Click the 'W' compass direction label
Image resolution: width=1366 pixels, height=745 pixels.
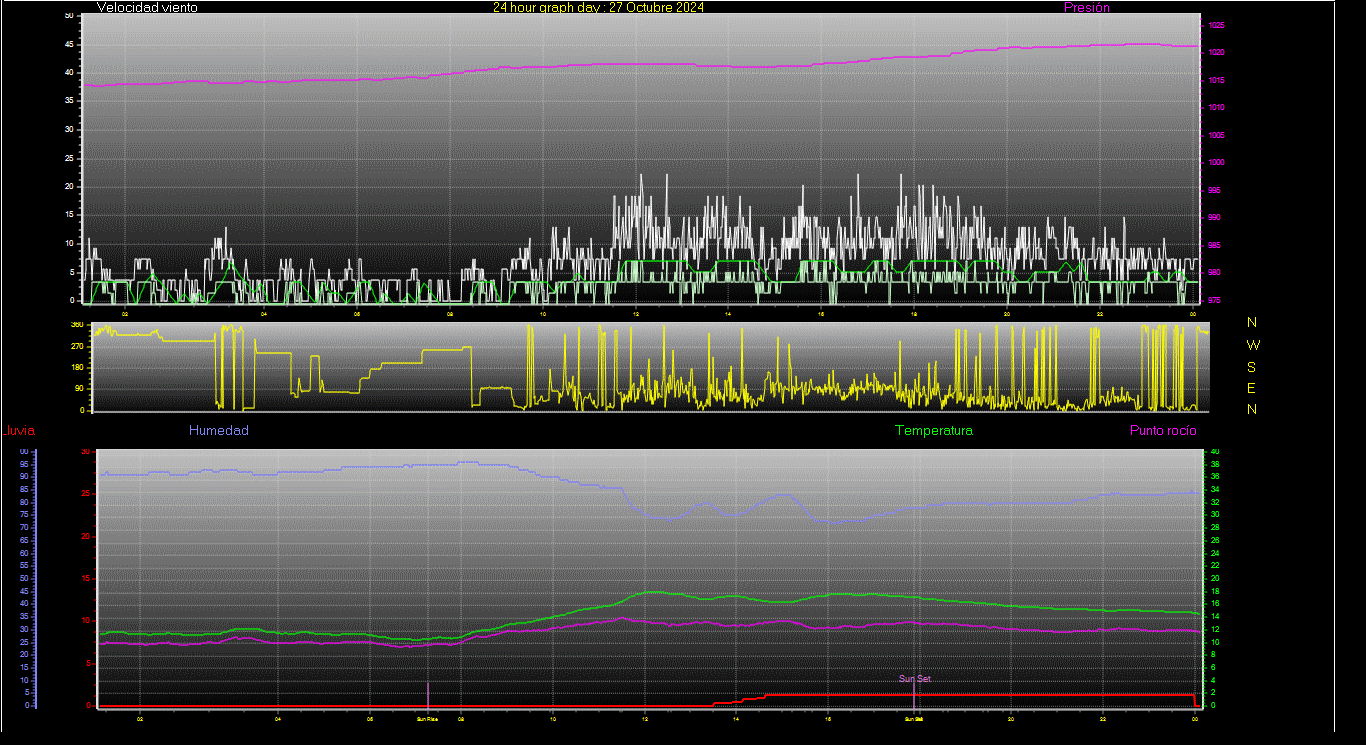click(1254, 345)
